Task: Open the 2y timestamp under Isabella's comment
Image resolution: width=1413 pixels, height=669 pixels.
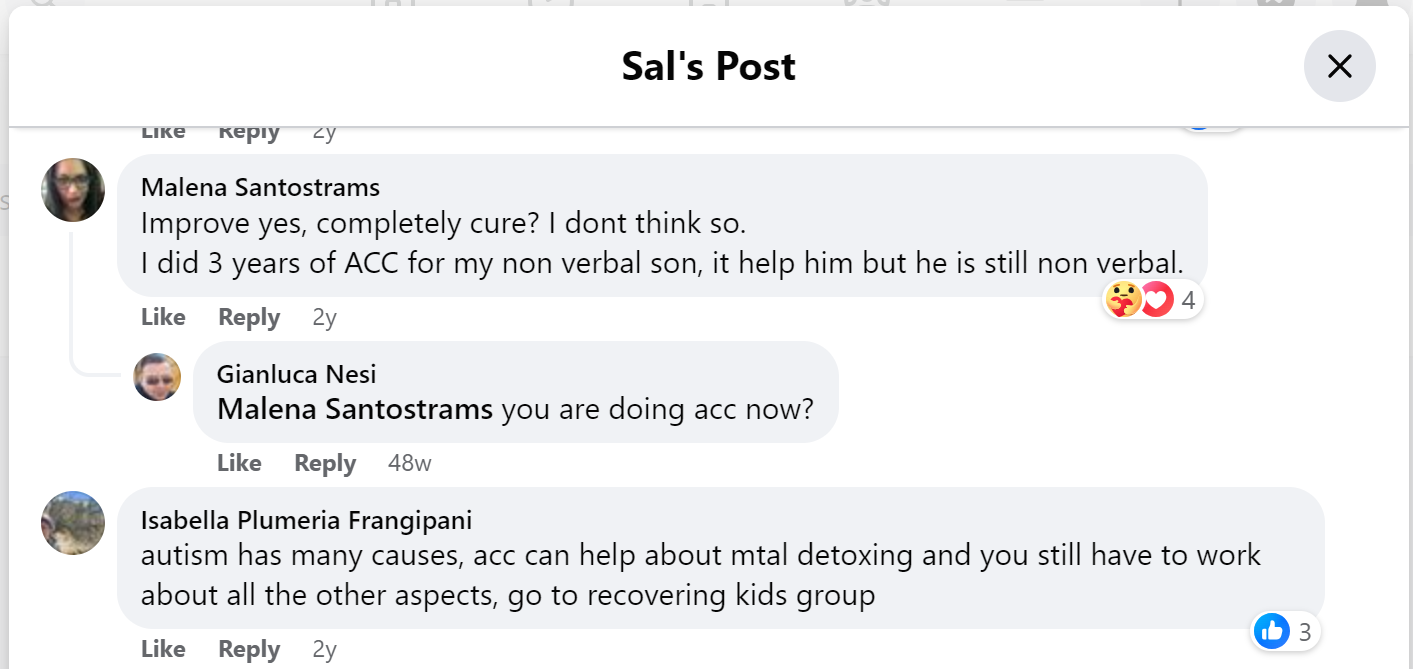Action: [x=325, y=649]
